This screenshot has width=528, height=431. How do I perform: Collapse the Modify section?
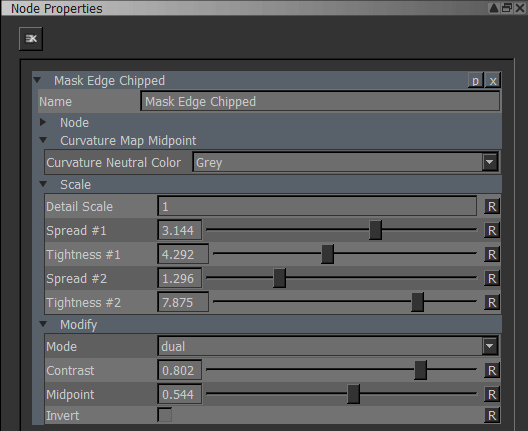tap(43, 324)
